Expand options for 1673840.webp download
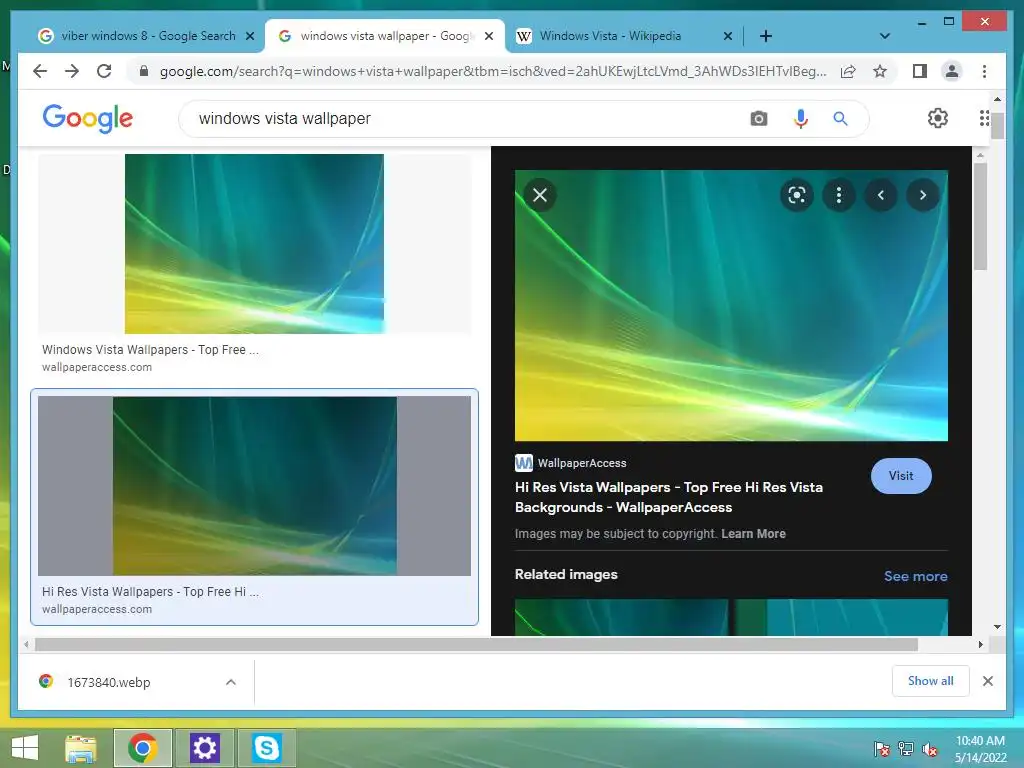 click(231, 682)
